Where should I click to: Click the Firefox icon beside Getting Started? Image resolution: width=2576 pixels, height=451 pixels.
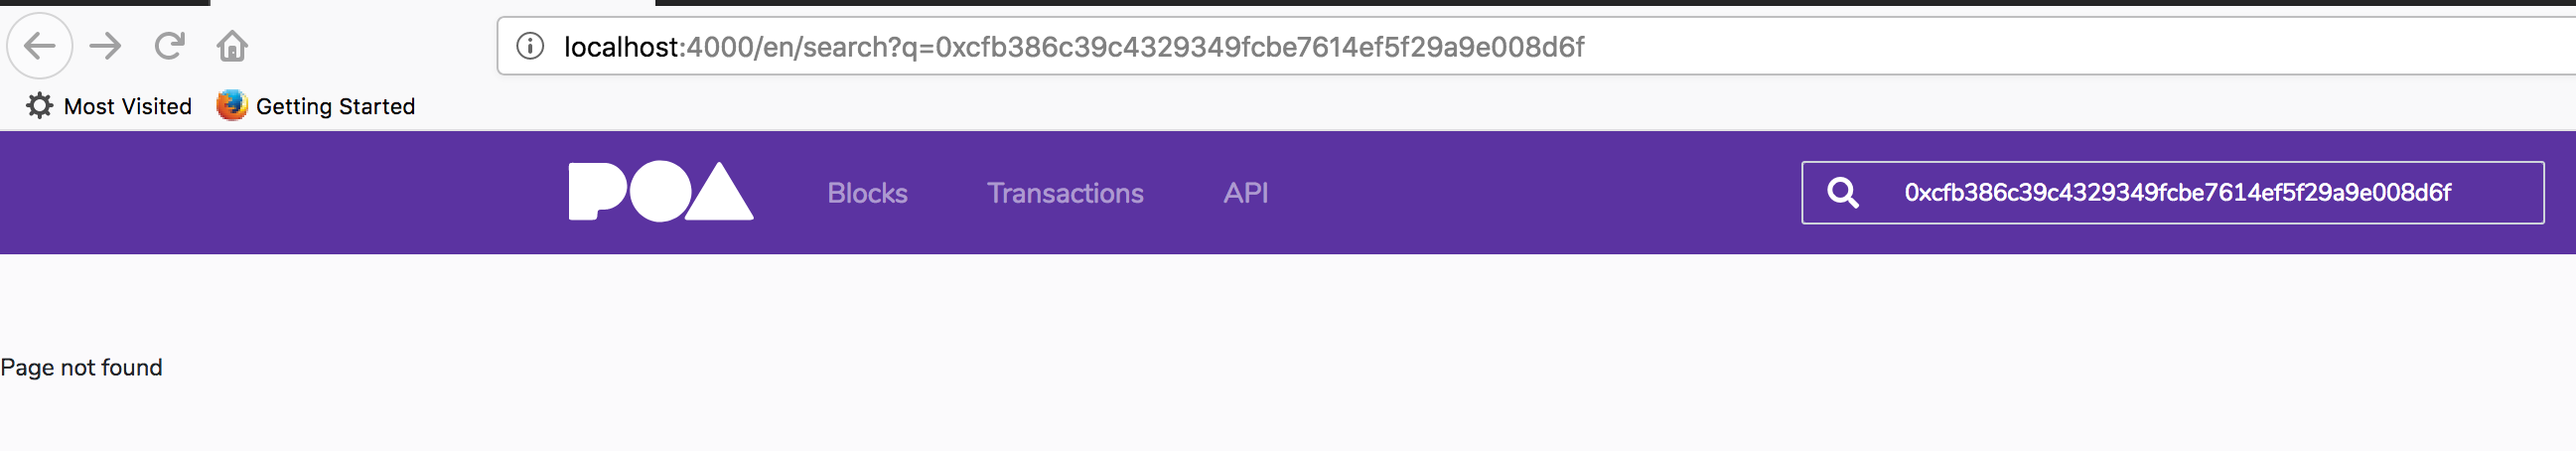232,105
